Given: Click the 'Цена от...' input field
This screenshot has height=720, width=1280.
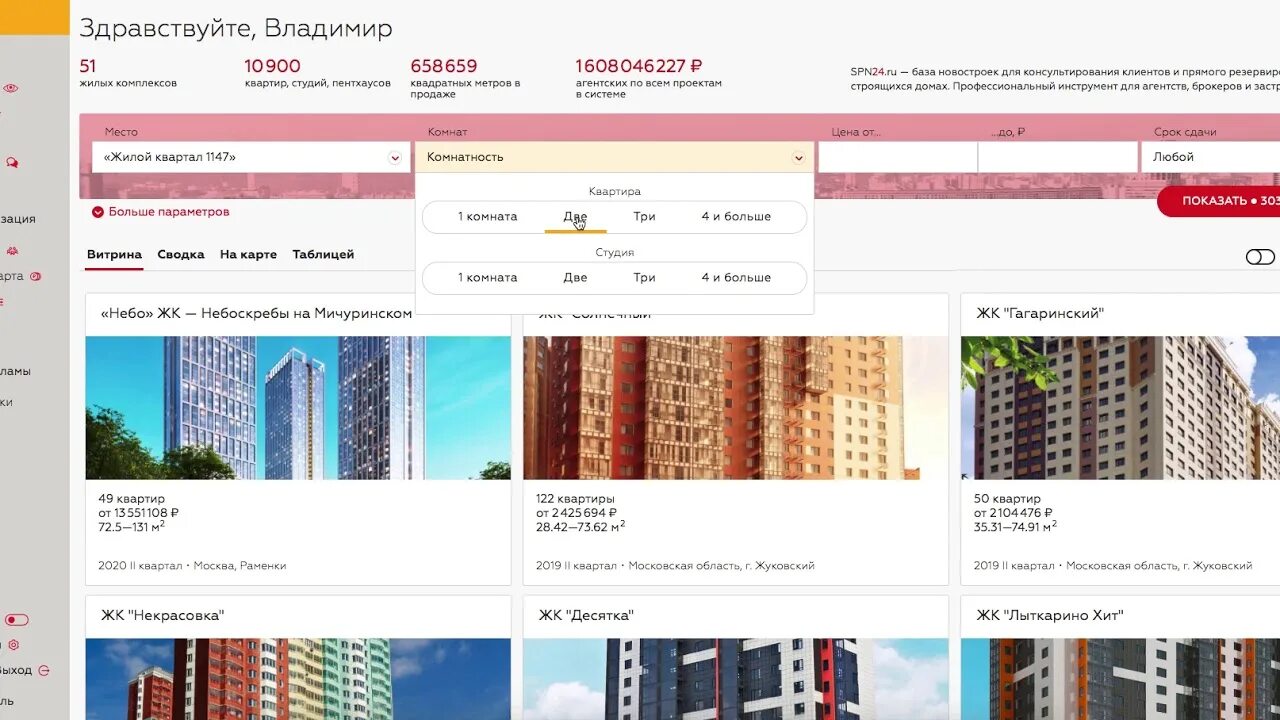Looking at the screenshot, I should click(x=898, y=157).
